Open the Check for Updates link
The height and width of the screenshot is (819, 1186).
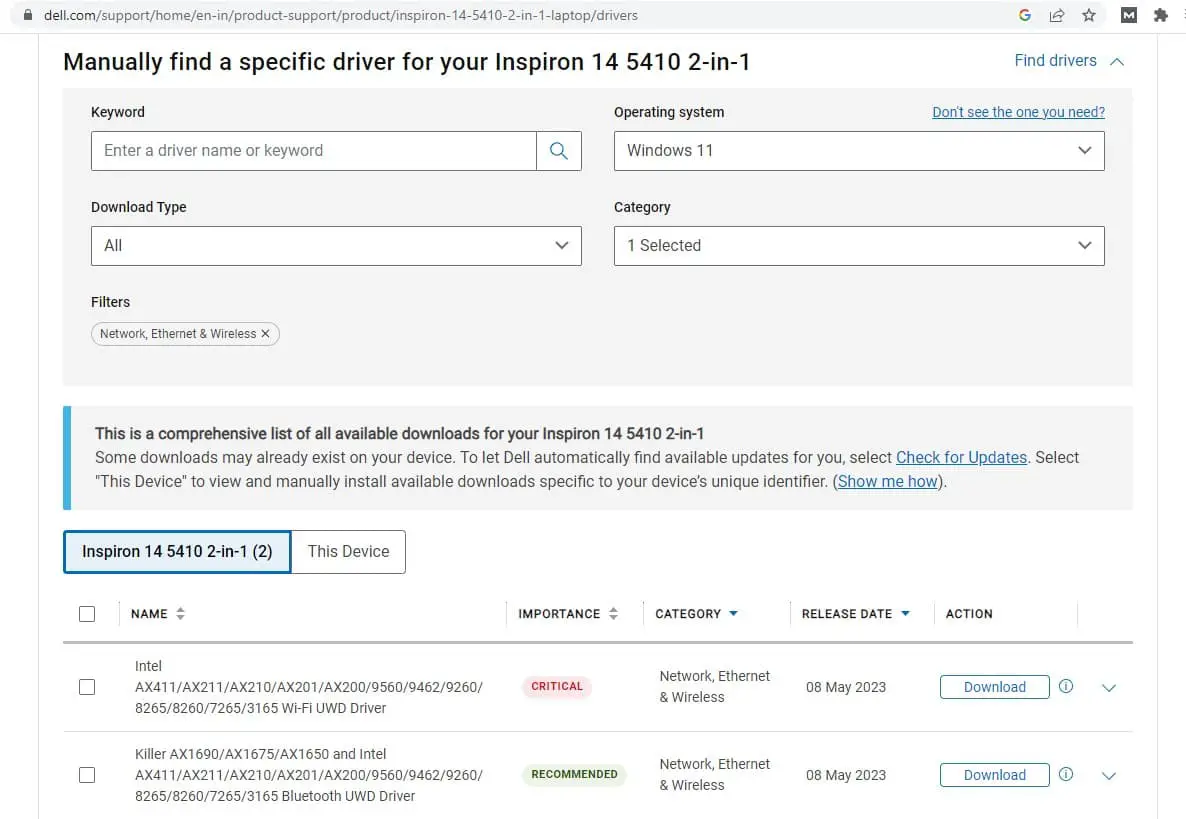961,457
